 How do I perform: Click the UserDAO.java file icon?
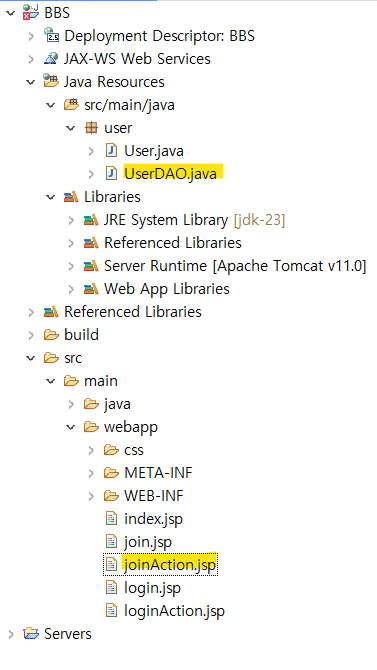(111, 173)
